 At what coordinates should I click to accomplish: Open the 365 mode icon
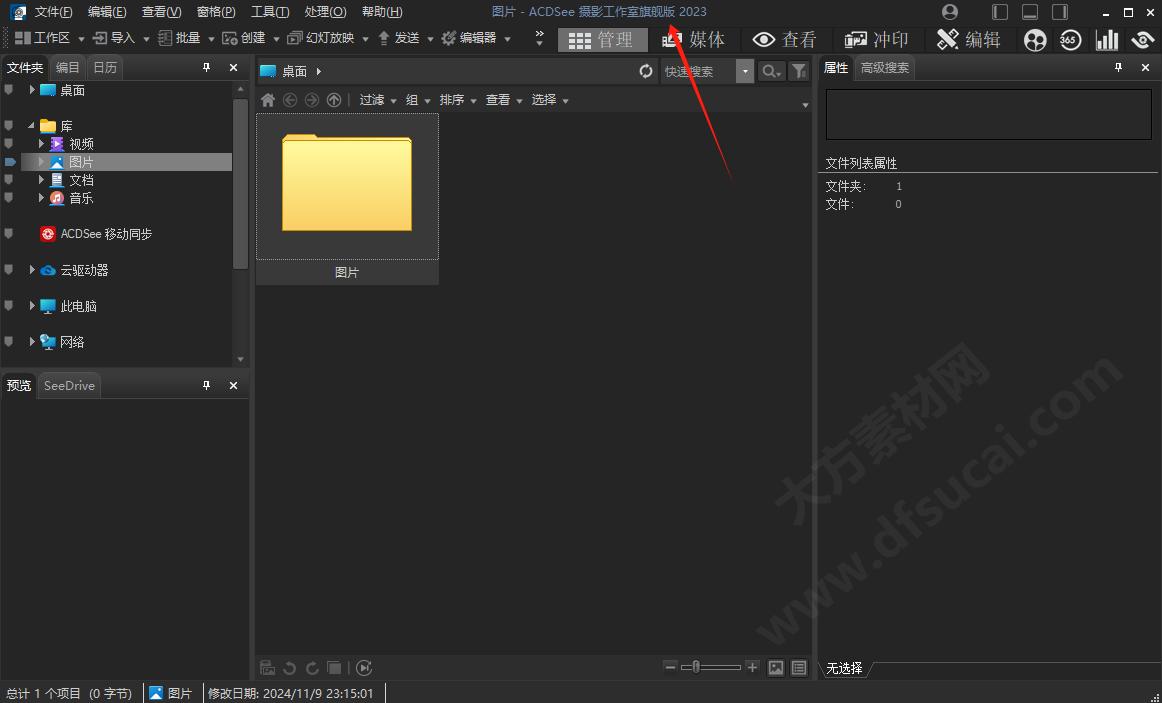[x=1069, y=40]
